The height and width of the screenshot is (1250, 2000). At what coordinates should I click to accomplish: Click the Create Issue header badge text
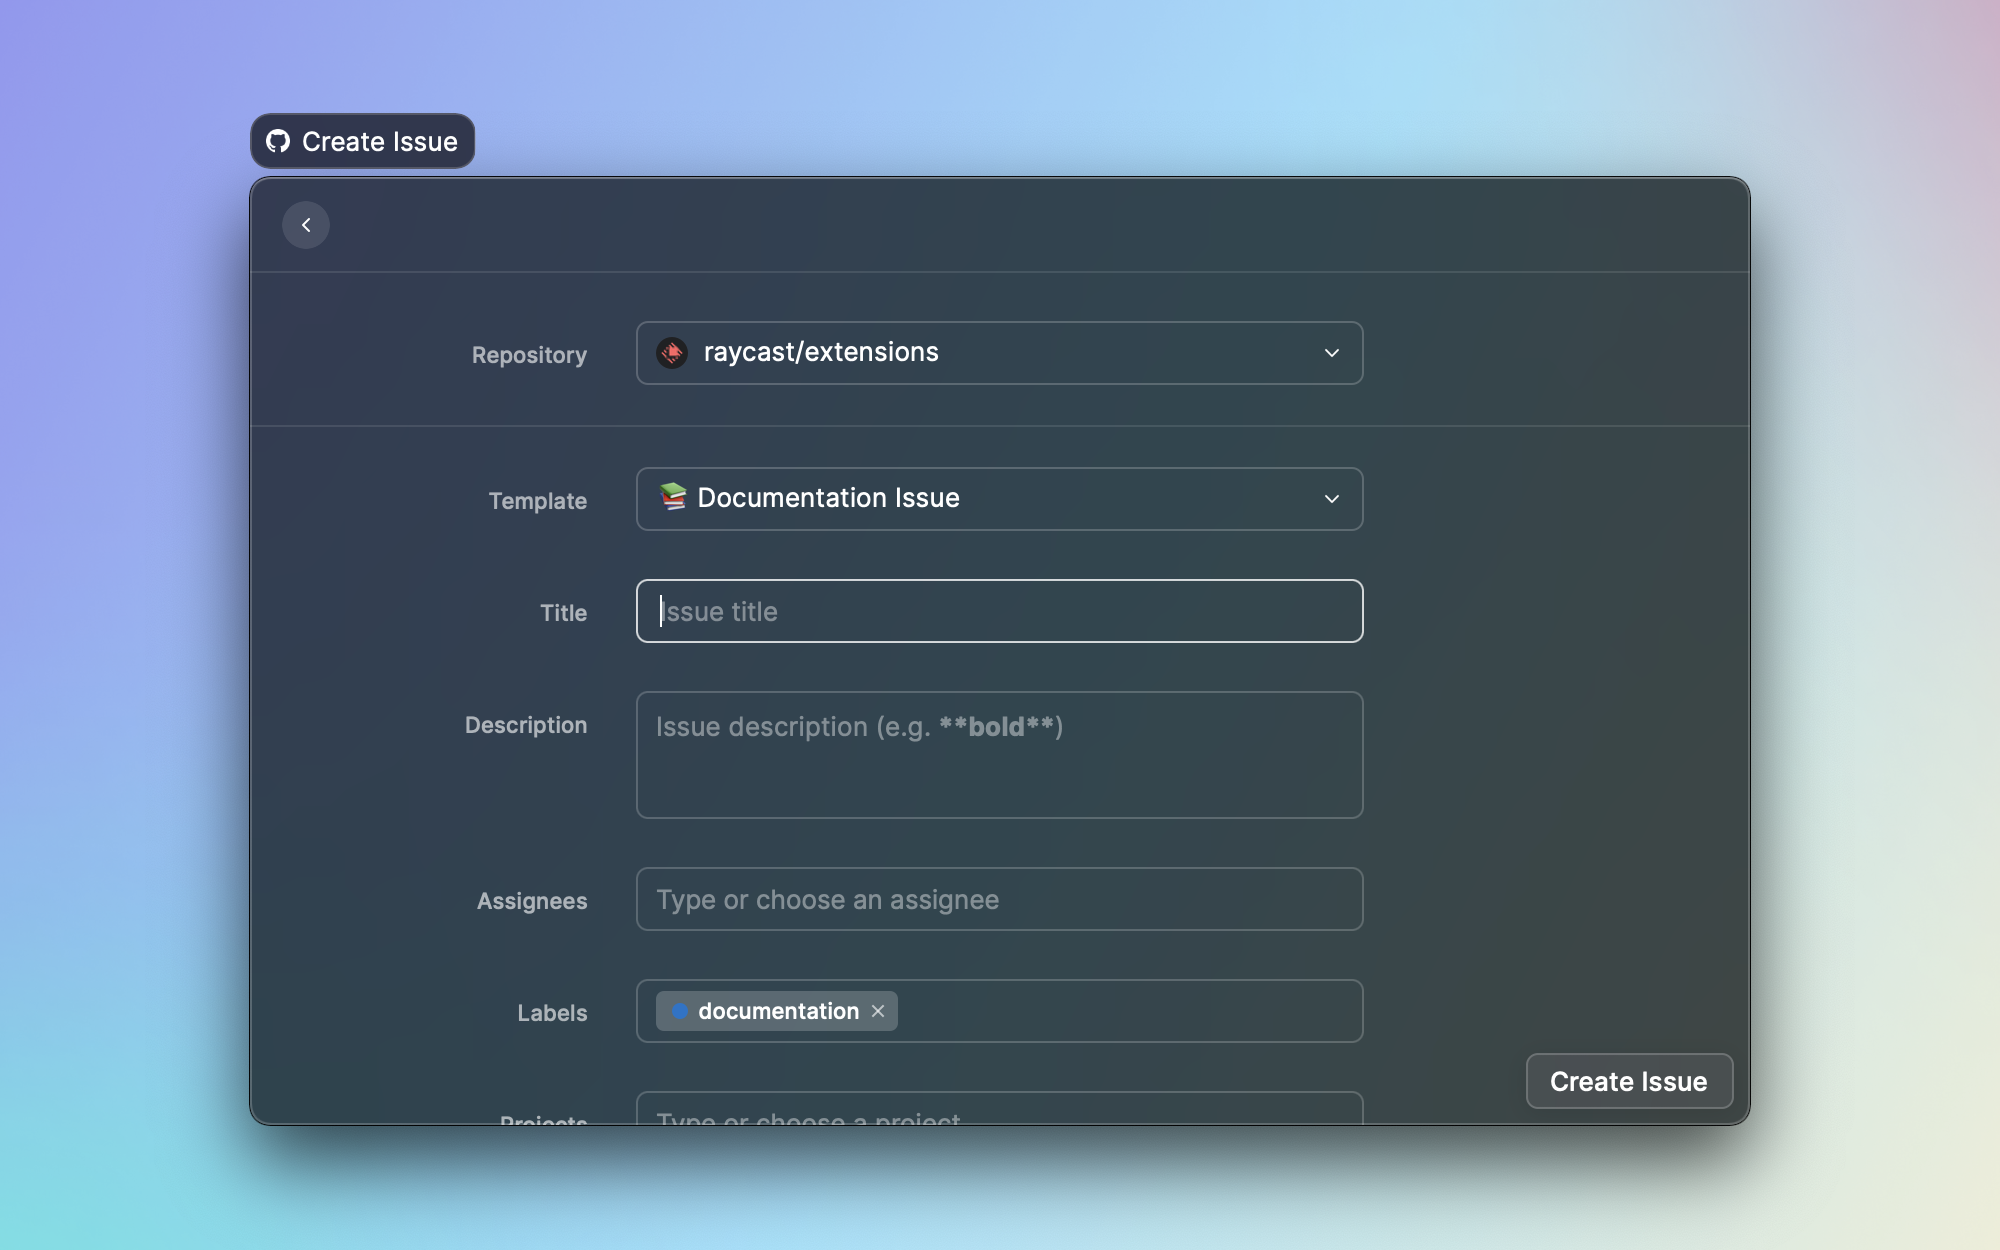pyautogui.click(x=380, y=142)
